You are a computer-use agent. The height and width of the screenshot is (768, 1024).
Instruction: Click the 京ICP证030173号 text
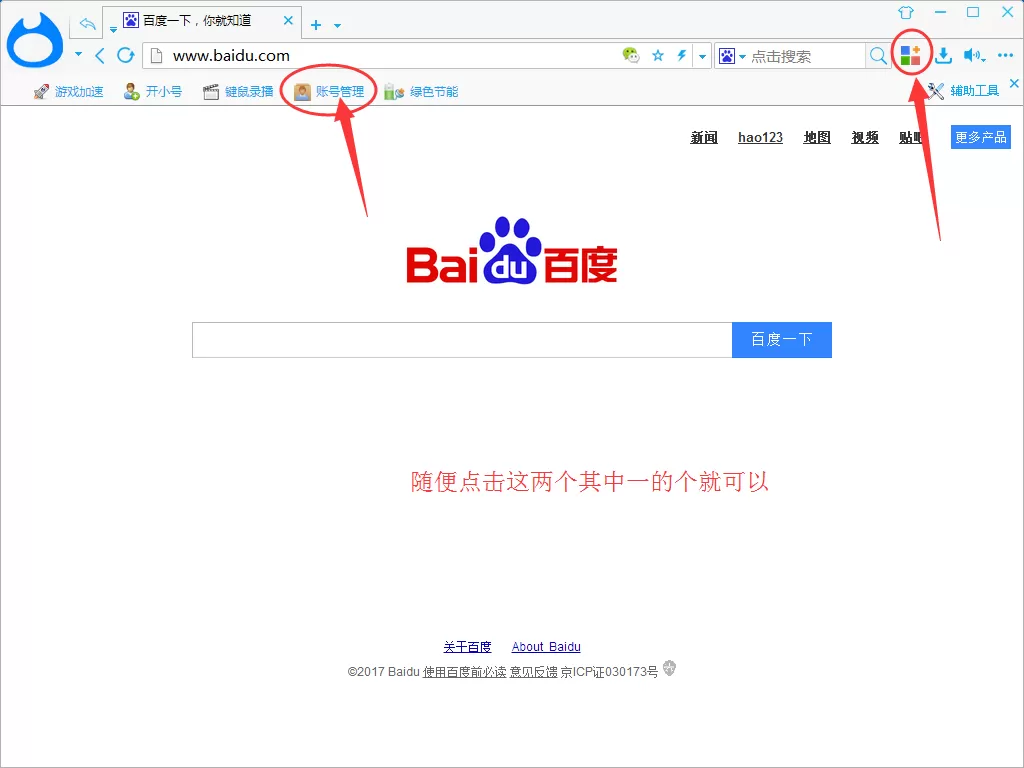609,671
